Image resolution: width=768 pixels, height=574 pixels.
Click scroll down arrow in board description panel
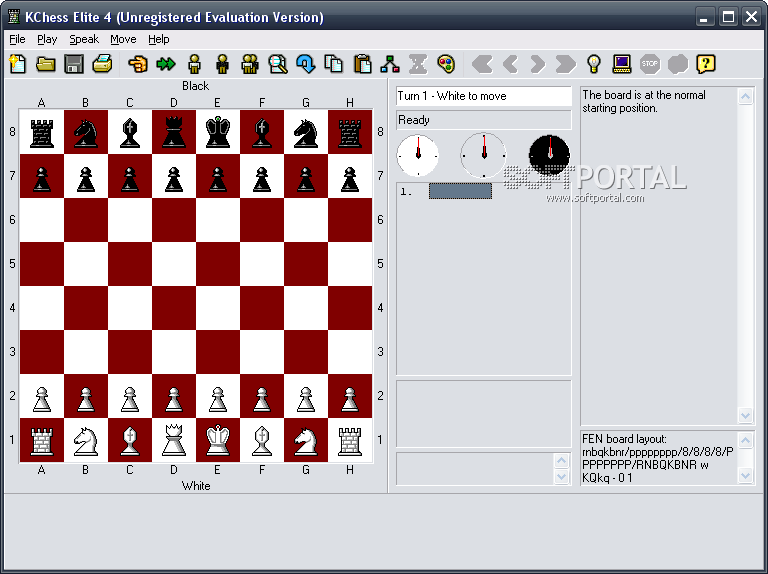(745, 416)
